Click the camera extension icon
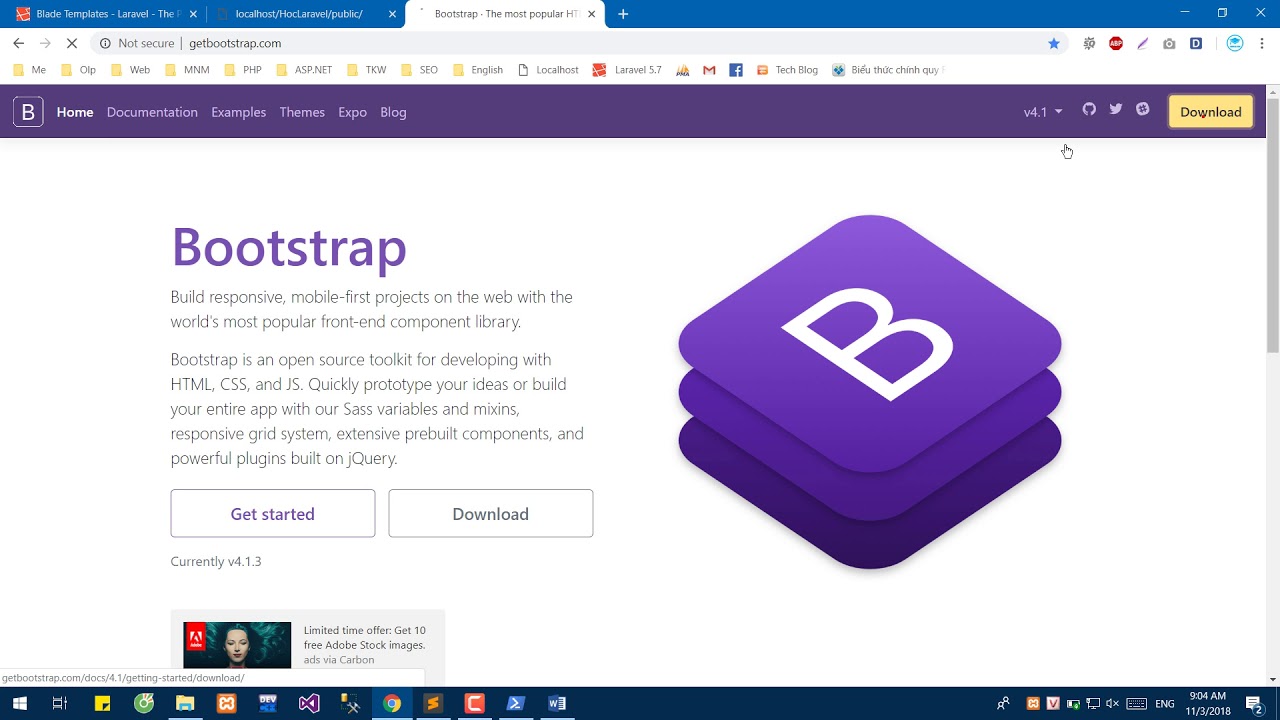 1169,43
